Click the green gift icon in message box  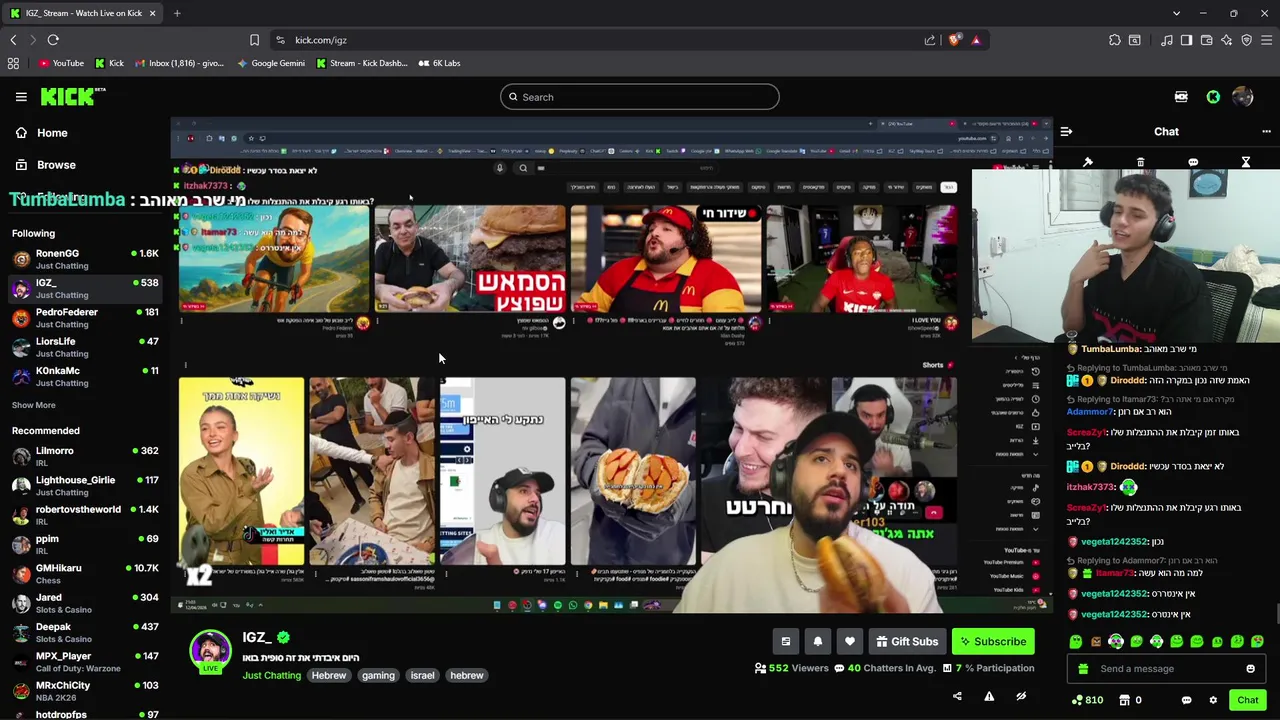click(1083, 669)
